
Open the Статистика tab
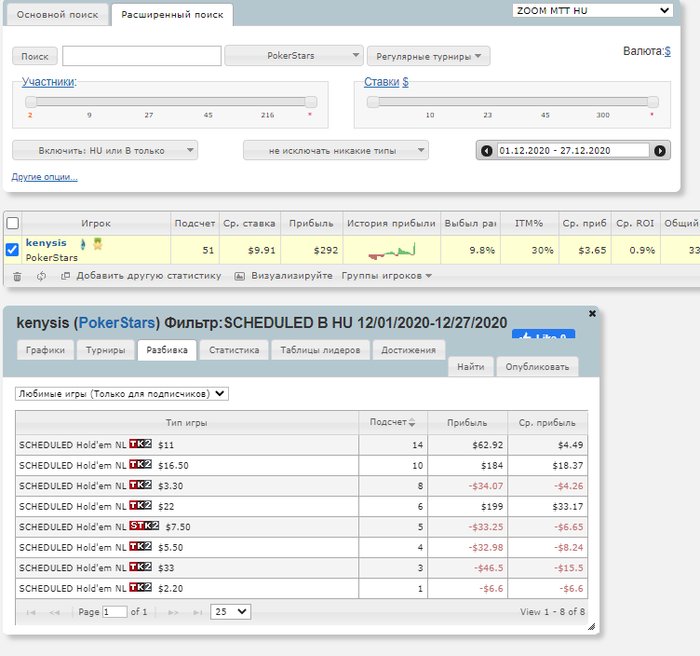(232, 350)
